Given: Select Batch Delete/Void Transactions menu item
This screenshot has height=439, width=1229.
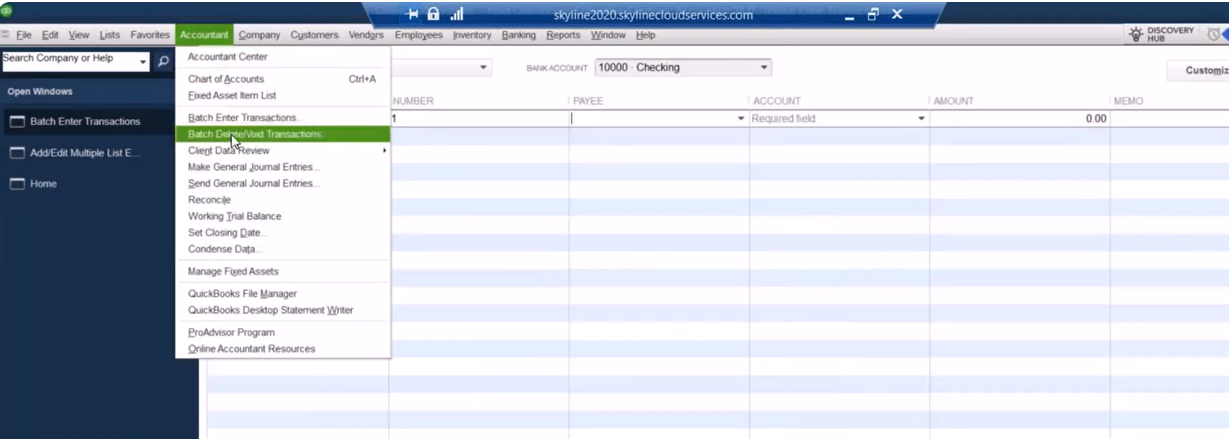Looking at the screenshot, I should point(256,134).
